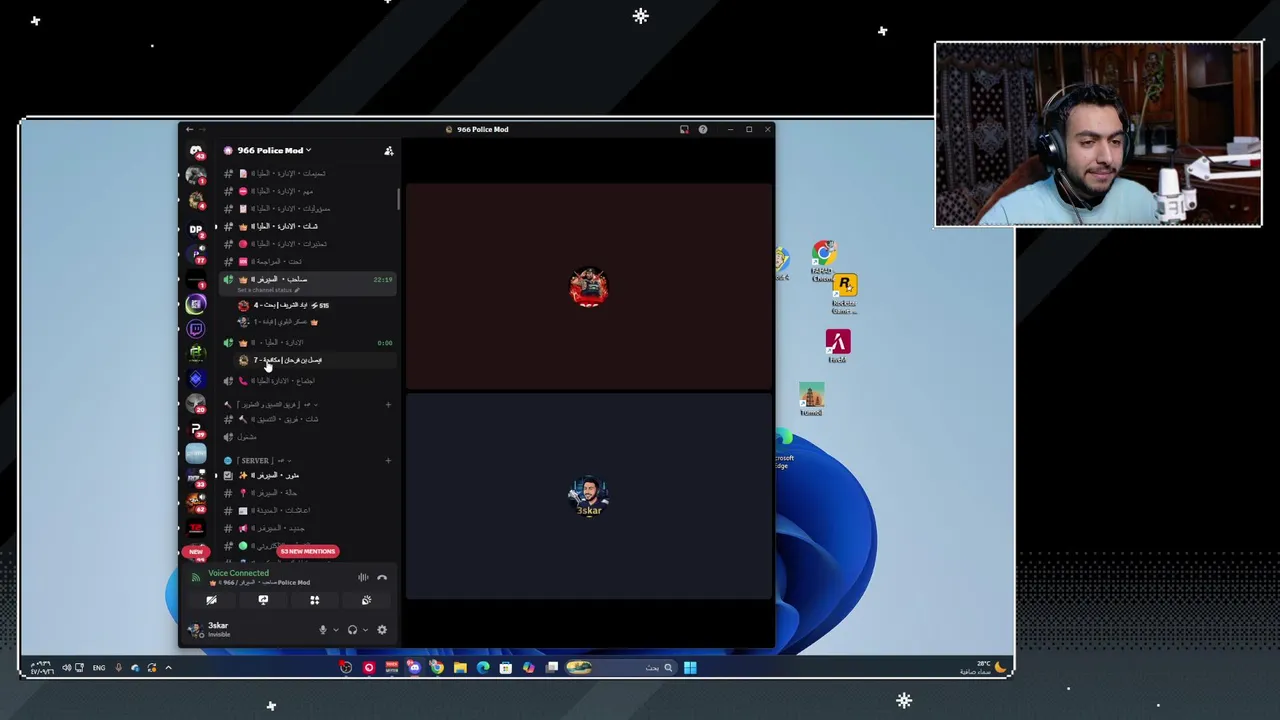Open Discord help icon in title bar

tap(703, 129)
